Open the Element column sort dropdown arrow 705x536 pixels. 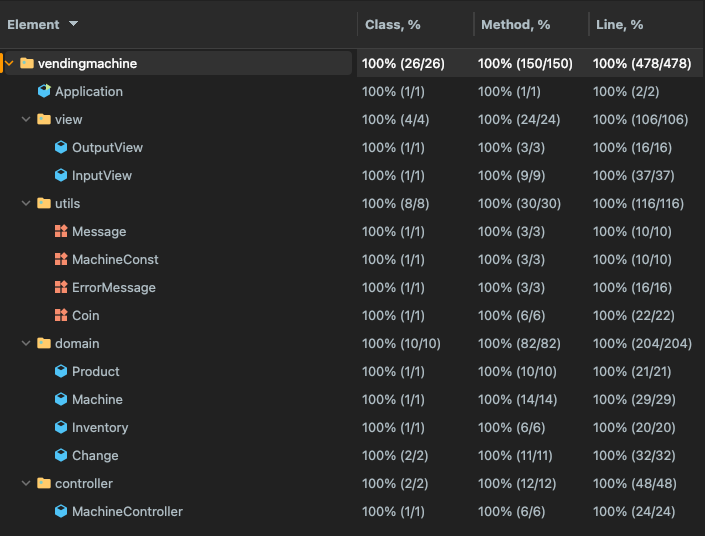[74, 24]
